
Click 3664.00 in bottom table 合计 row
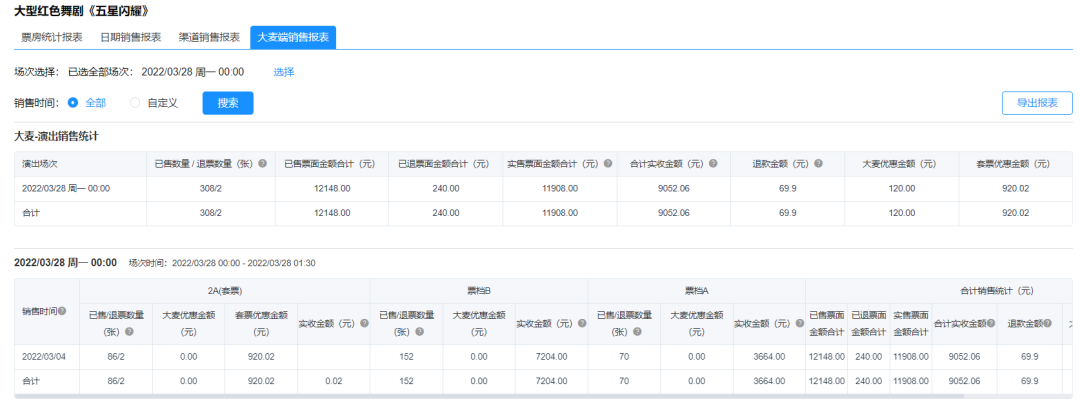(769, 381)
